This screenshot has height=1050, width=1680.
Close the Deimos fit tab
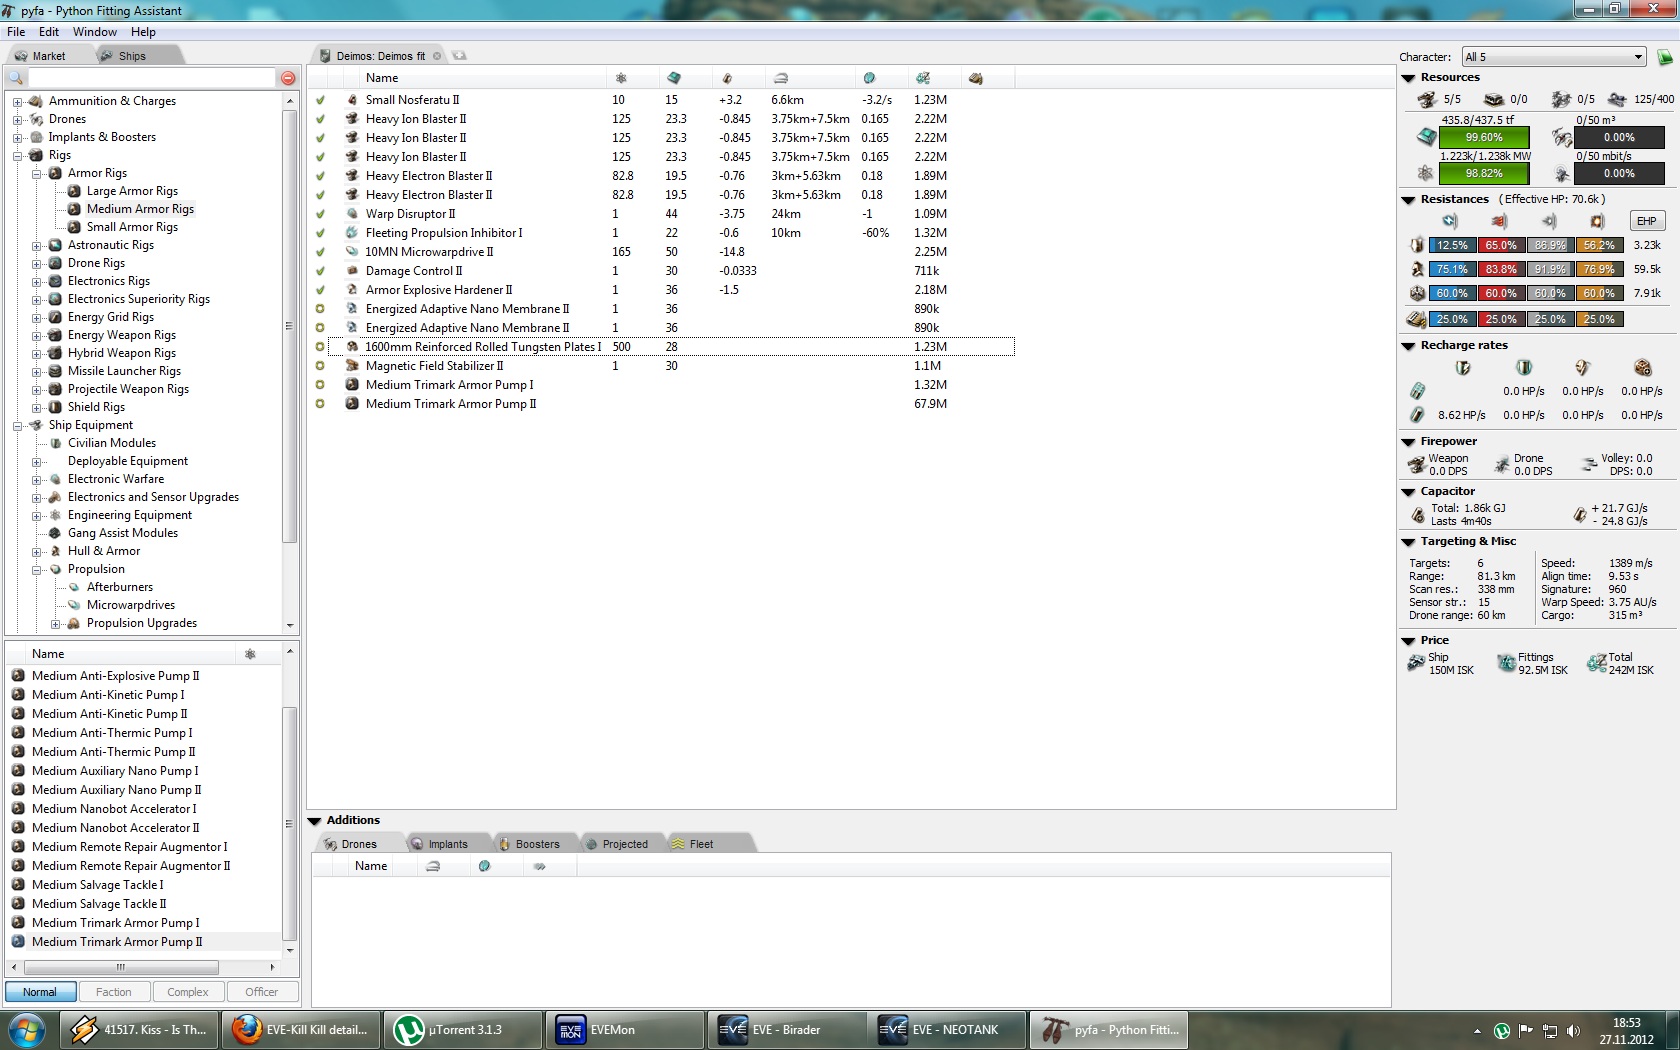tap(437, 56)
